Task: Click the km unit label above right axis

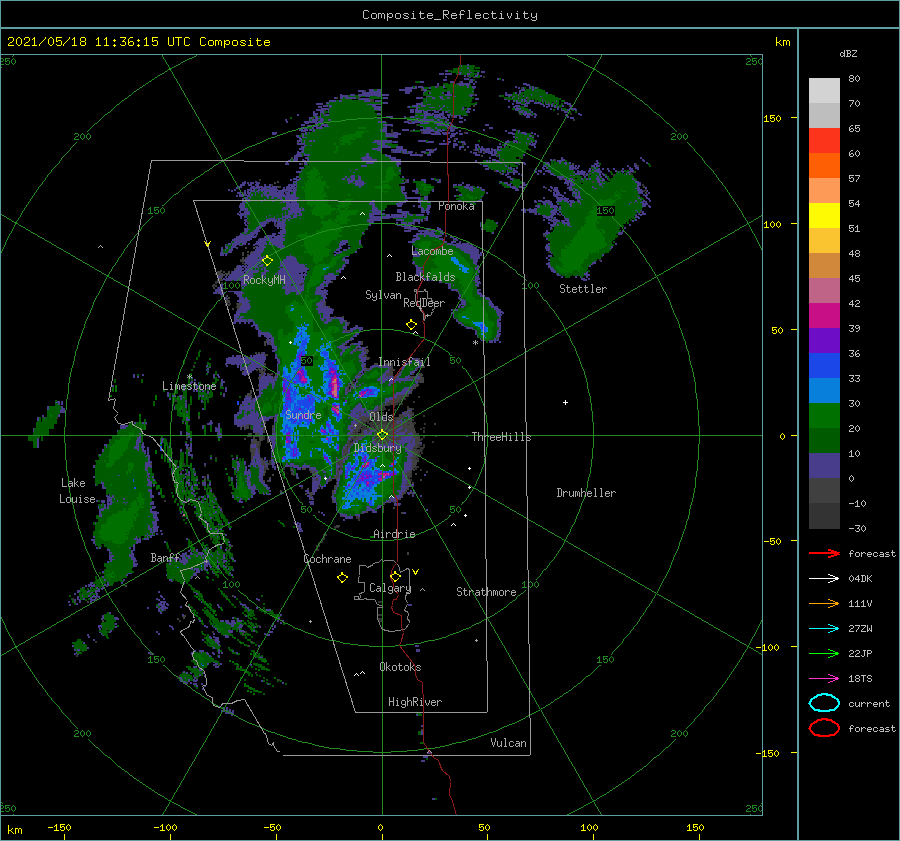Action: (x=782, y=42)
